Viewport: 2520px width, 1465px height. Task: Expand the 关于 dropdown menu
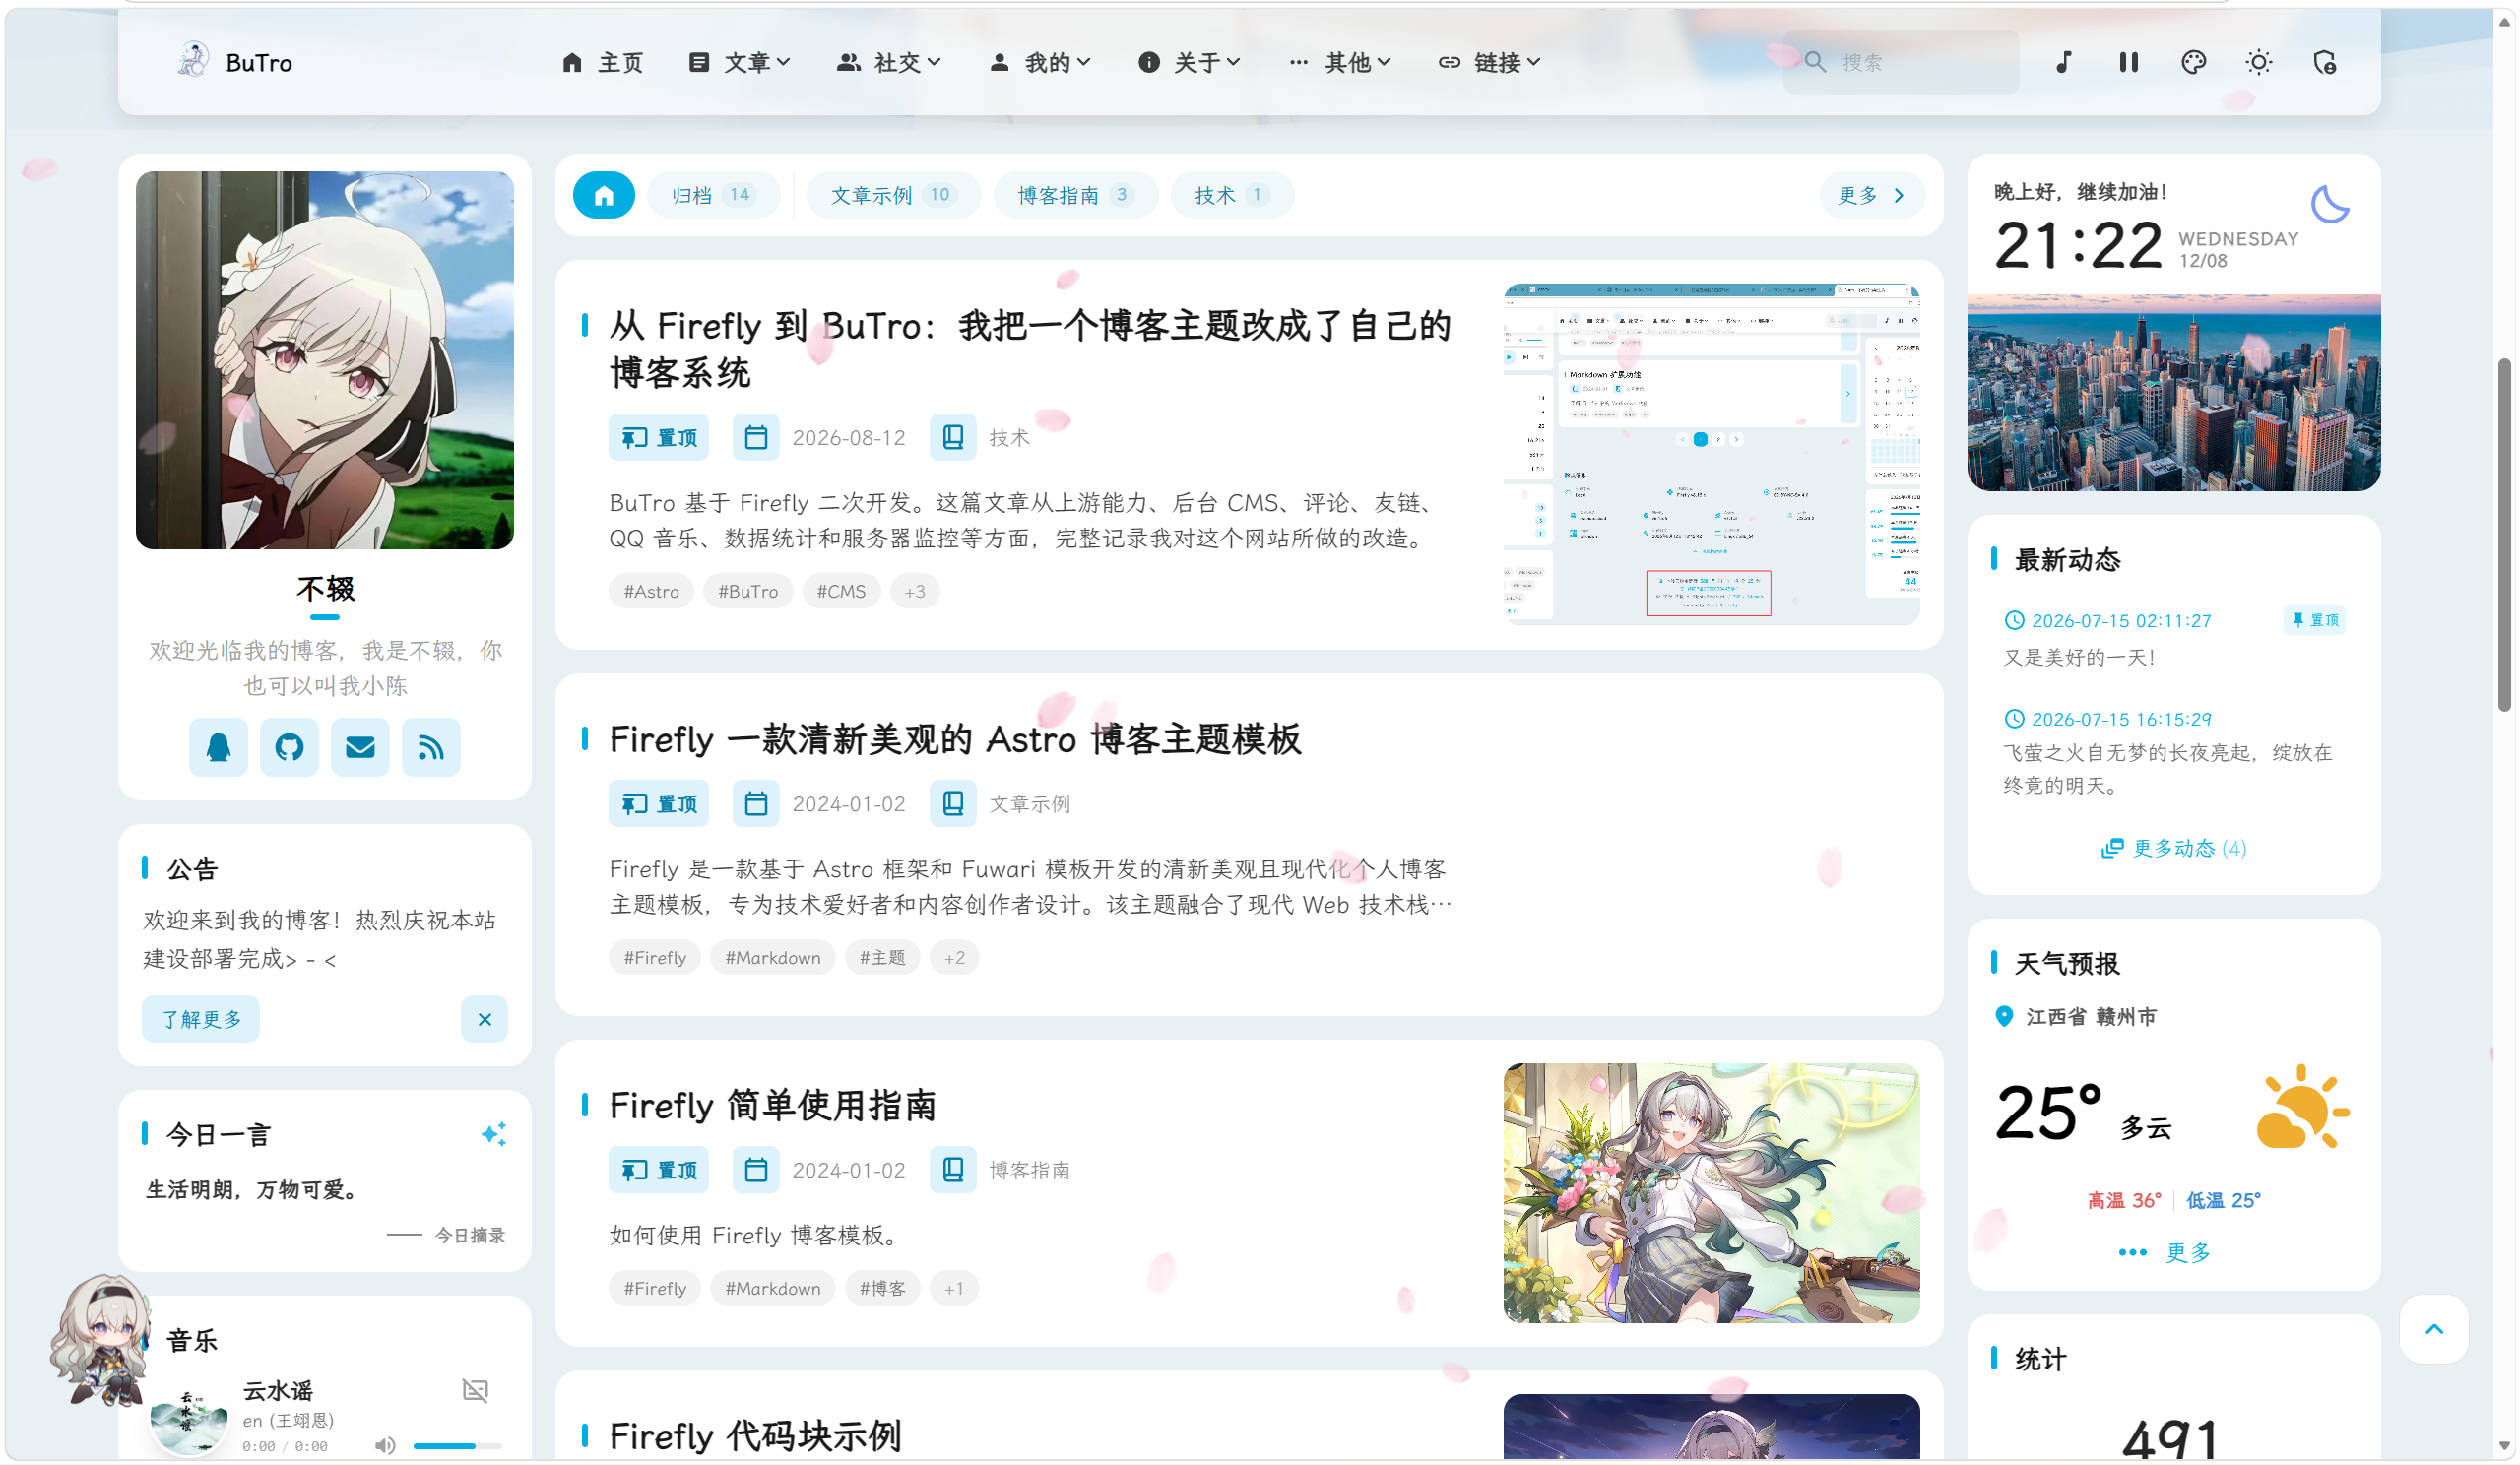tap(1189, 62)
